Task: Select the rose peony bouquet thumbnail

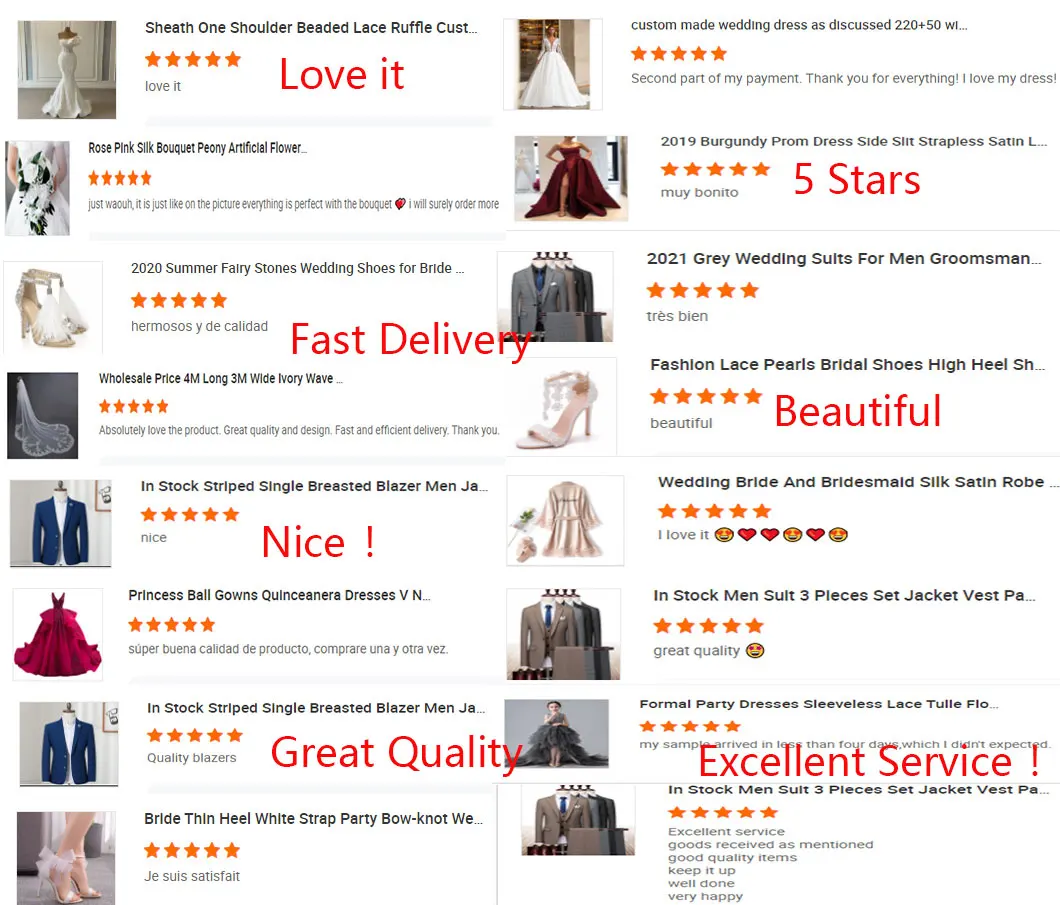Action: [37, 188]
